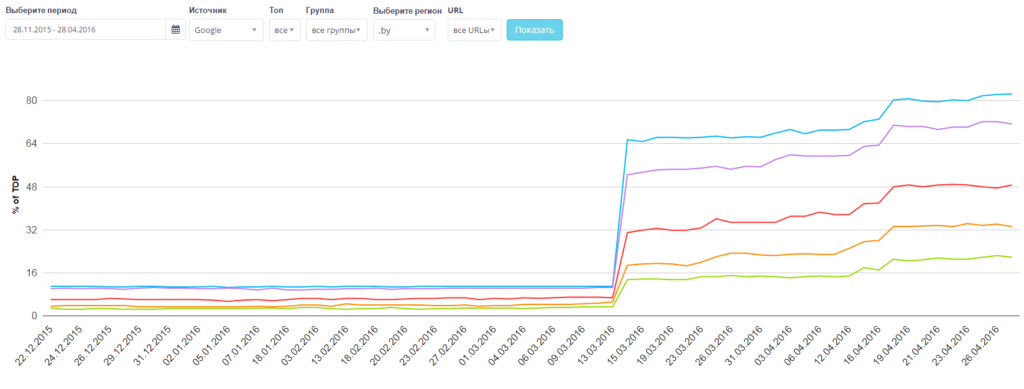
Task: Open the region dropdown showing .by
Action: (404, 29)
